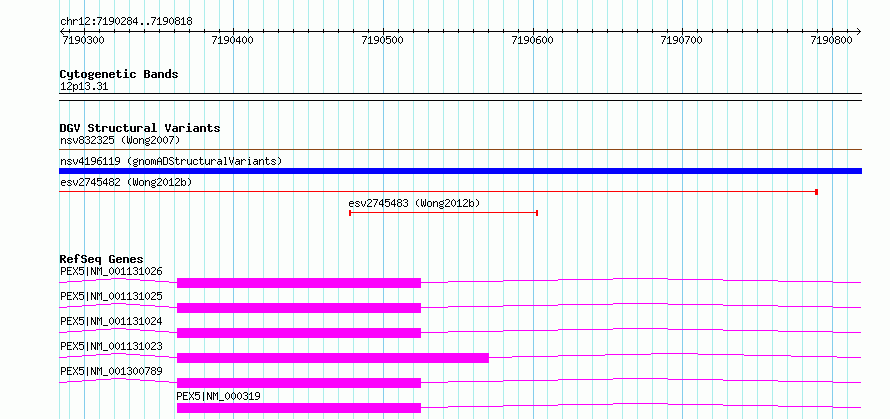Click the magenta exon bar of NM_001131024
This screenshot has width=890, height=419.
tap(299, 333)
